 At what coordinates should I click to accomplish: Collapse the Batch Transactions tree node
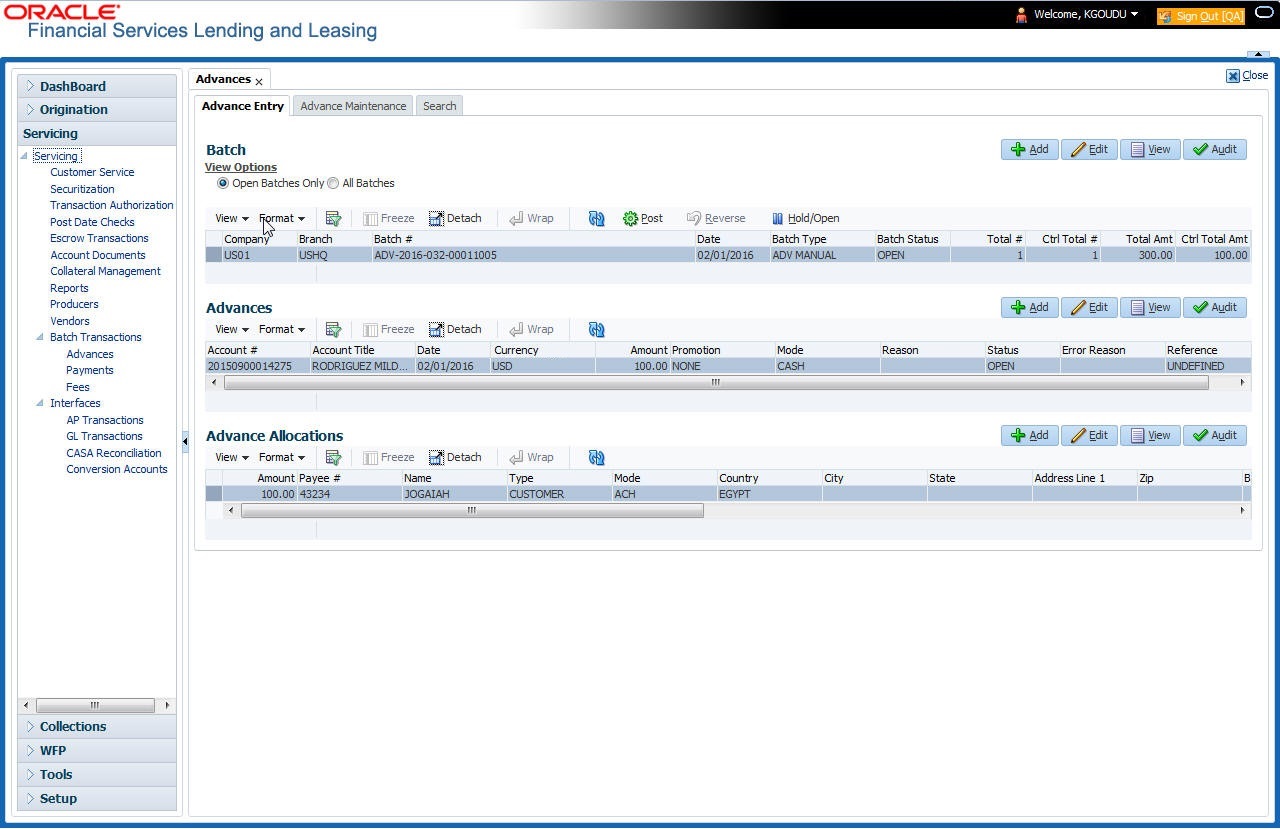41,337
